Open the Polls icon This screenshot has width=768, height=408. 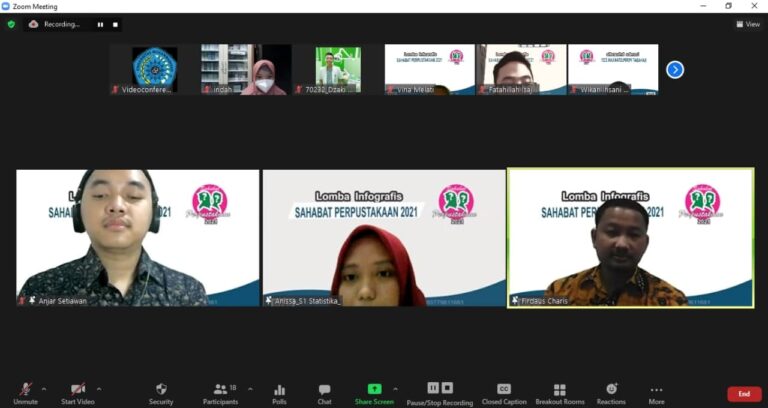coord(280,393)
